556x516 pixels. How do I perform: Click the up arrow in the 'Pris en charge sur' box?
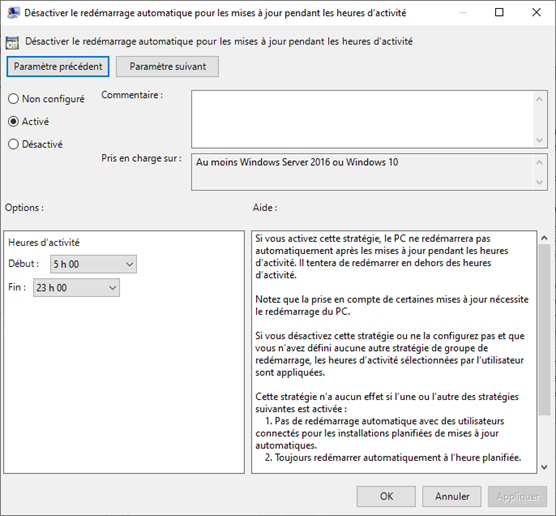tap(539, 162)
